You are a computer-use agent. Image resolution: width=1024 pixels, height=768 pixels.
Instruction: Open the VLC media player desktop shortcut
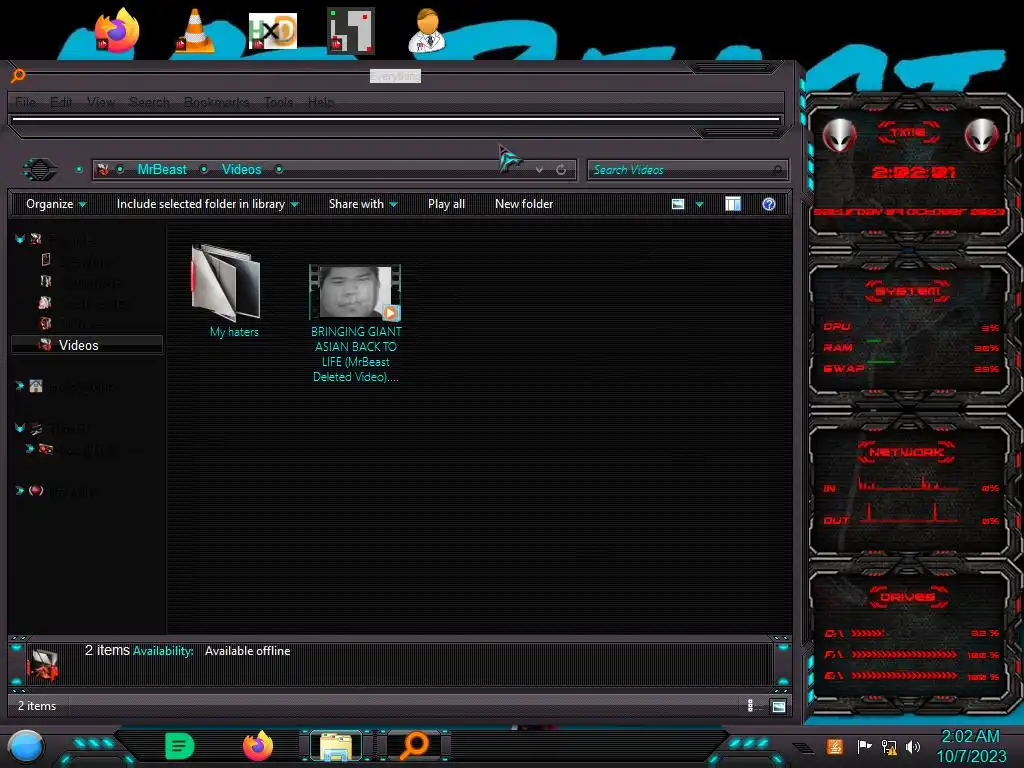click(195, 31)
